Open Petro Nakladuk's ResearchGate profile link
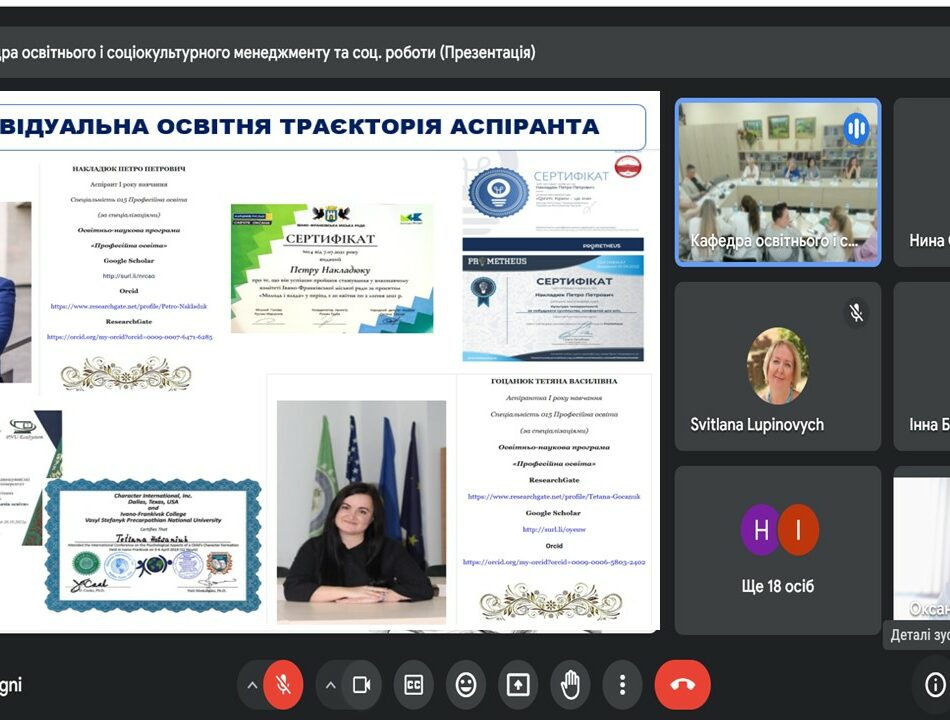 tap(130, 306)
